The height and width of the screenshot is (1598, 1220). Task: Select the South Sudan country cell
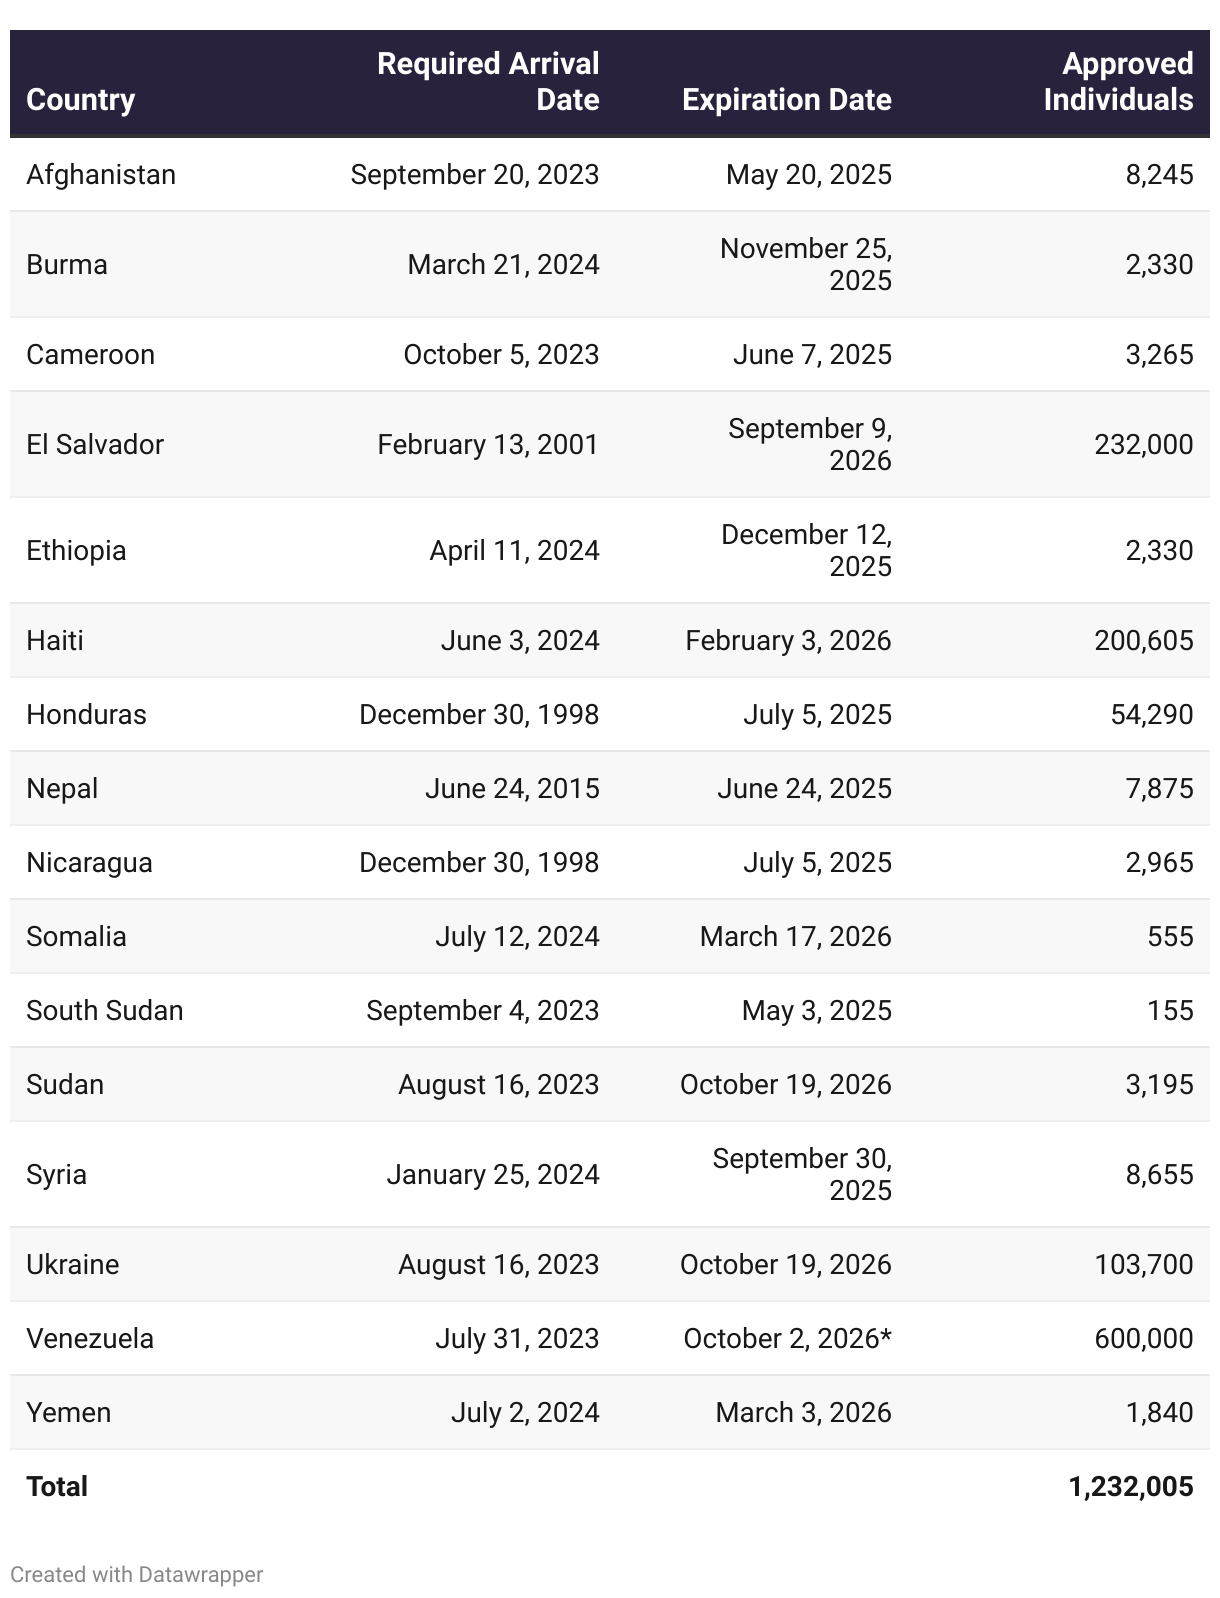[x=105, y=1011]
